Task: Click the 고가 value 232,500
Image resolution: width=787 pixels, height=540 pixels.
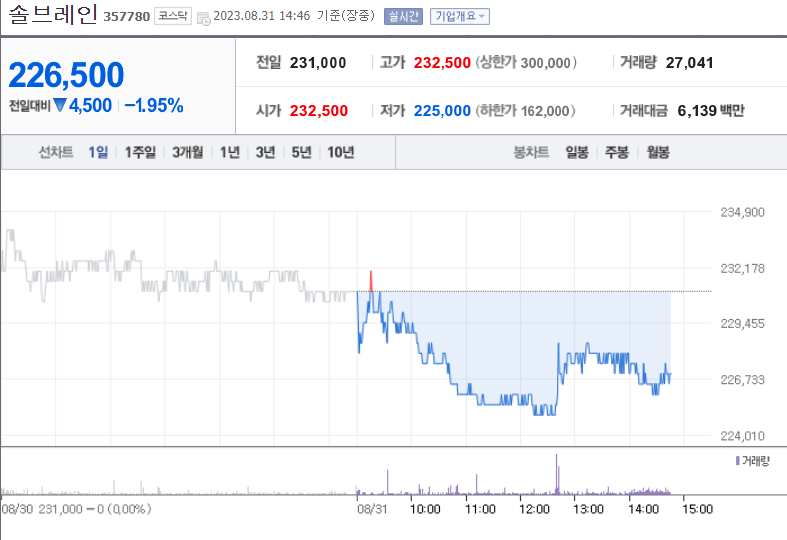Action: pos(442,63)
